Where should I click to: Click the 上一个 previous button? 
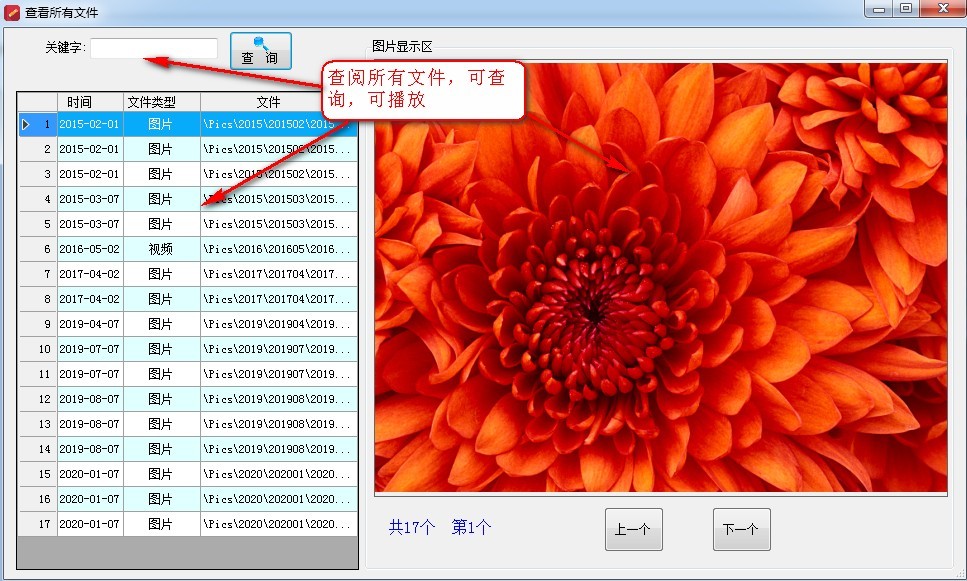[633, 529]
